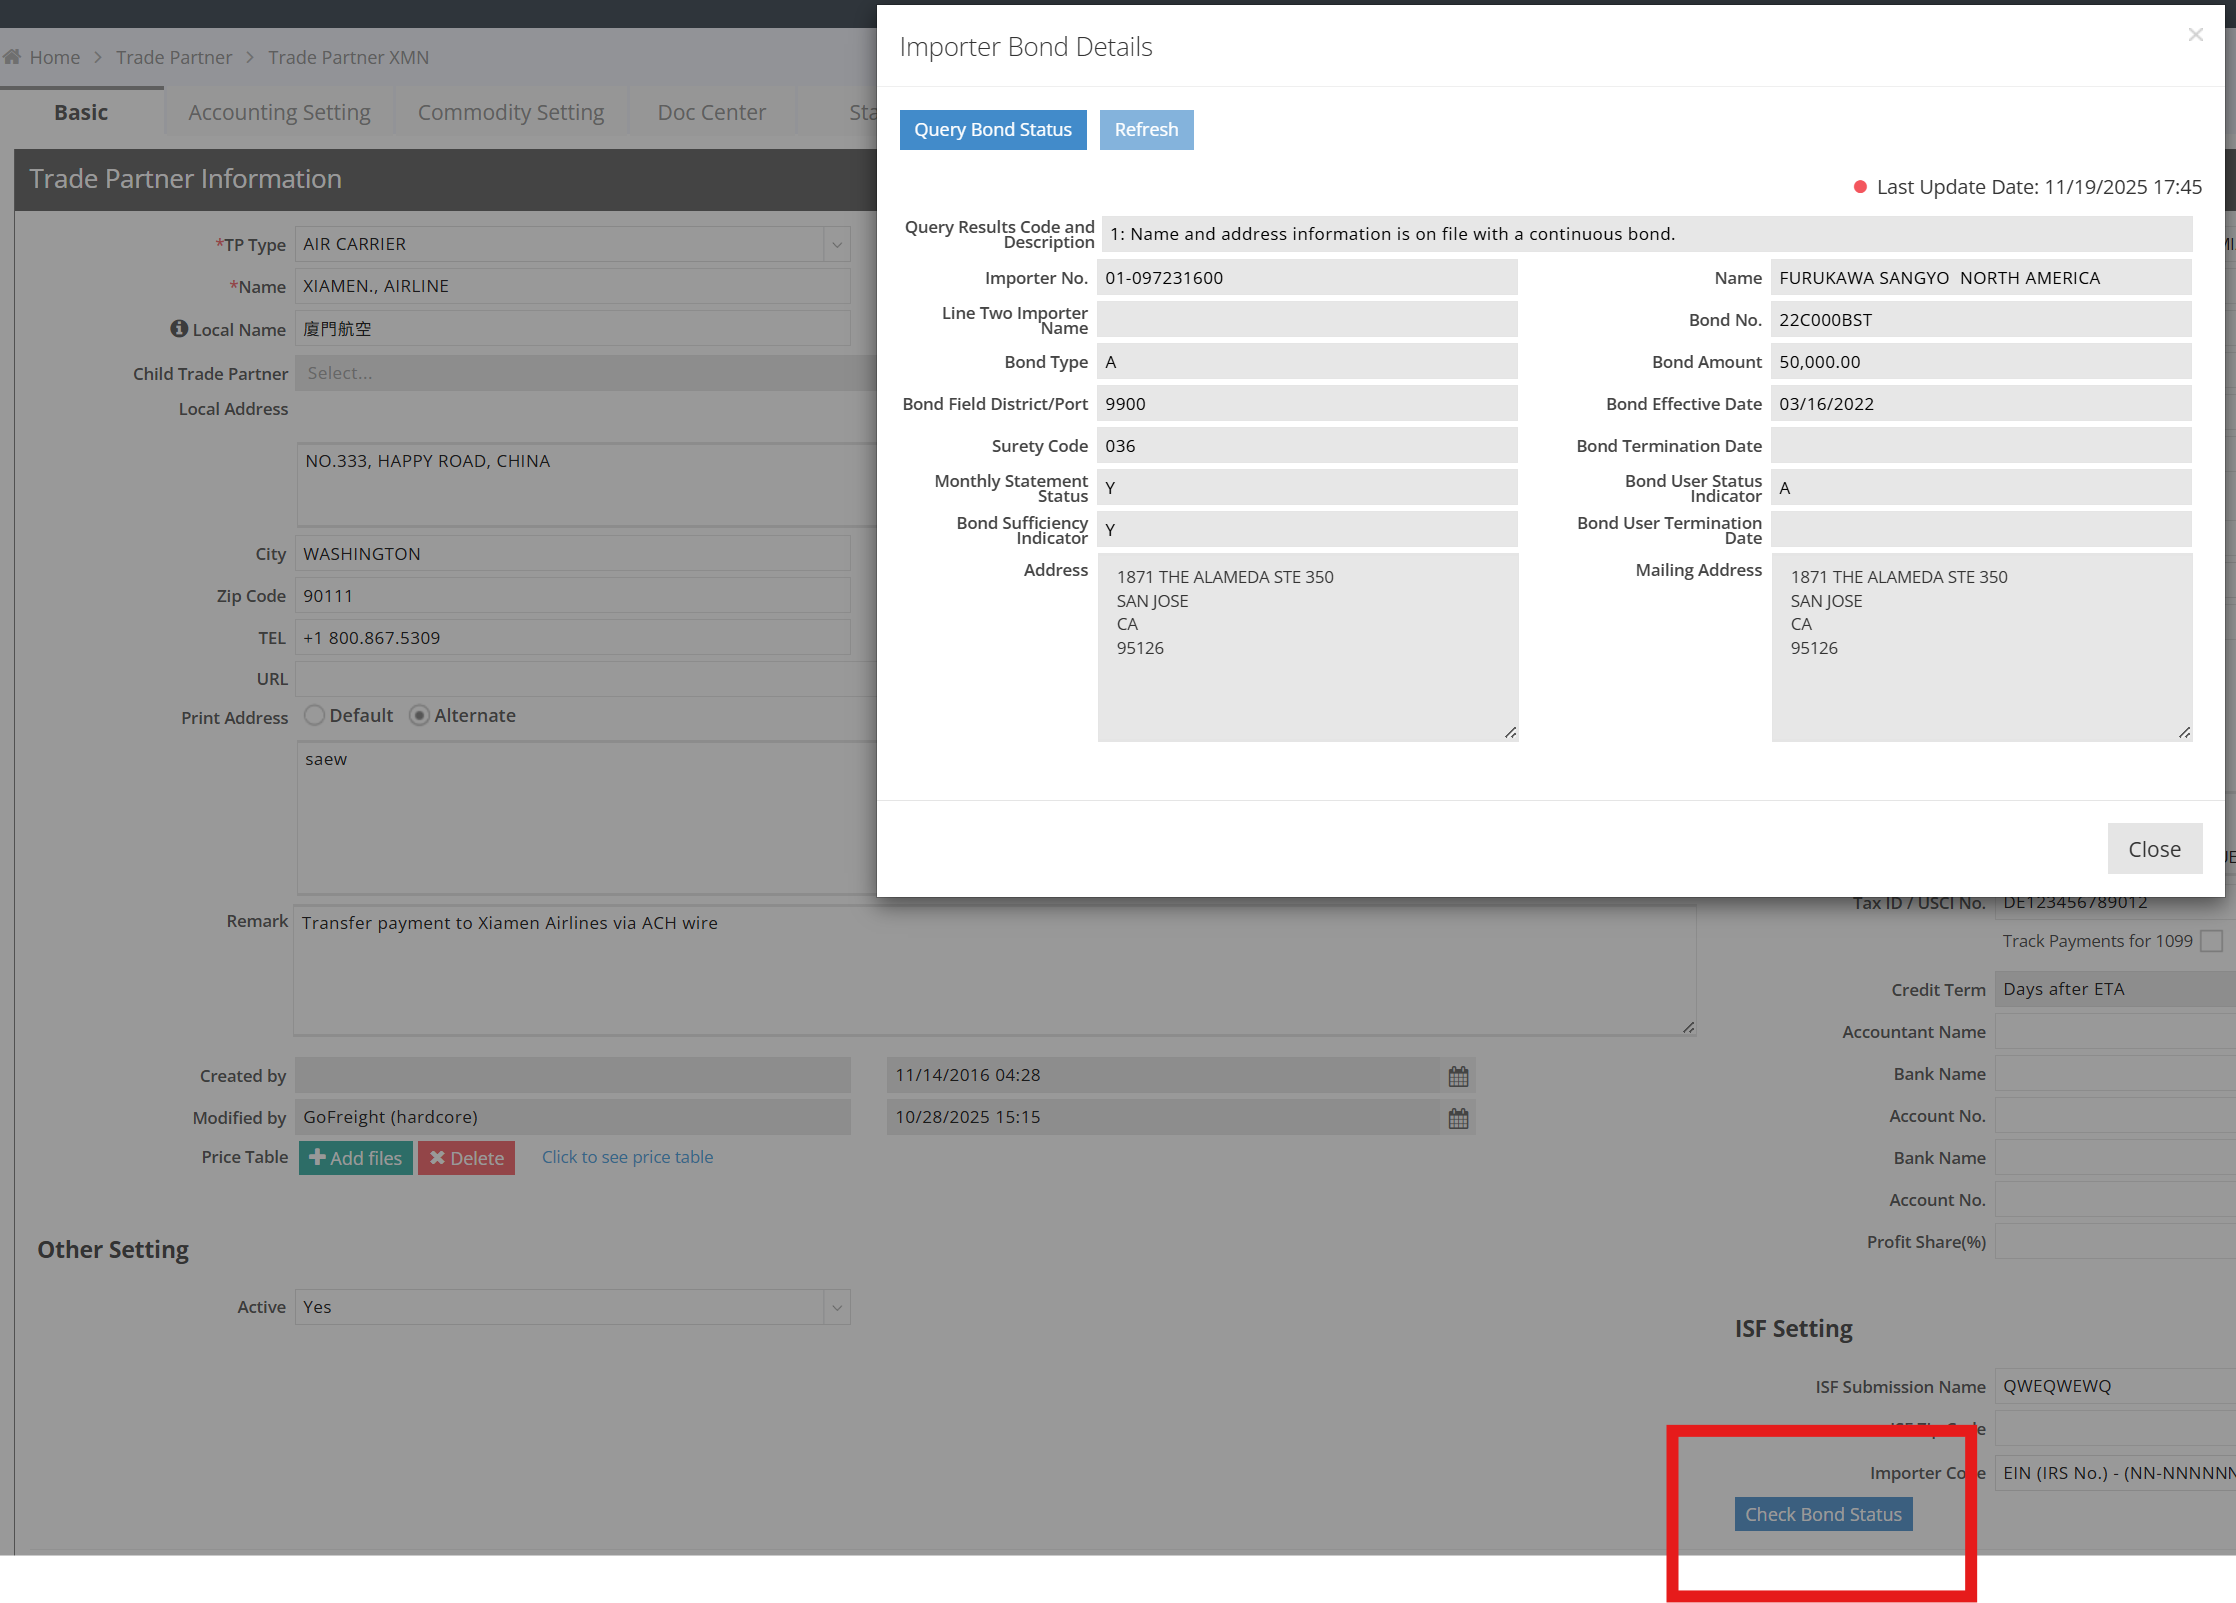Screen dimensions: 2236x1603
Task: Click the red last-update status dot
Action: coord(1860,187)
